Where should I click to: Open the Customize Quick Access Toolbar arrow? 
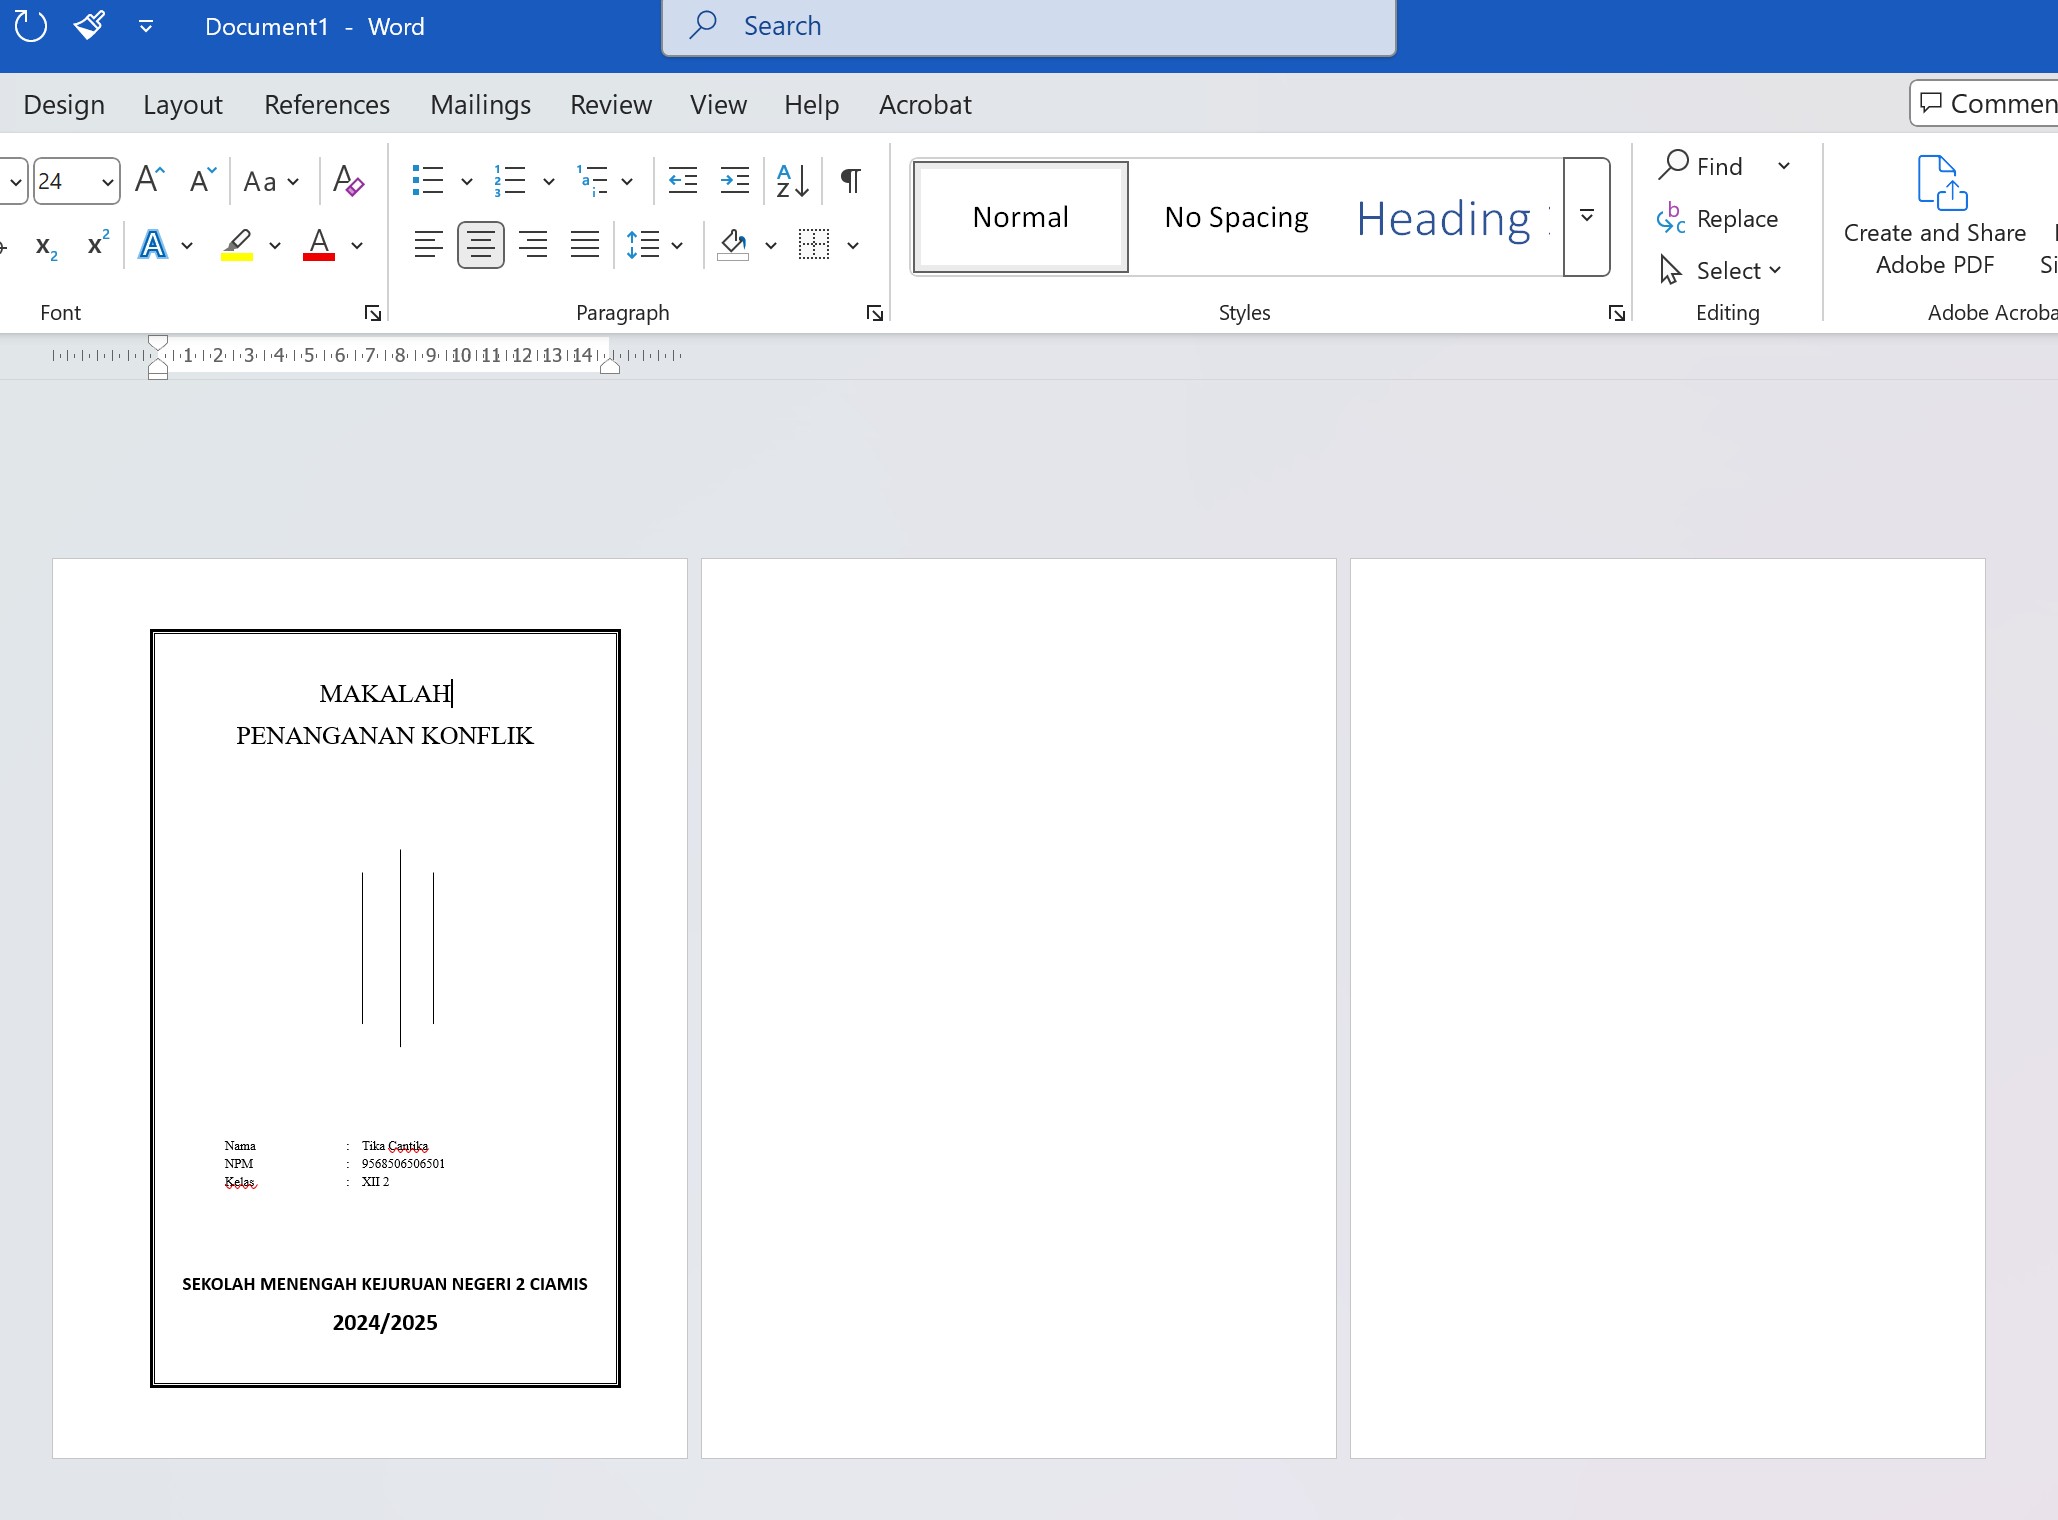[146, 26]
